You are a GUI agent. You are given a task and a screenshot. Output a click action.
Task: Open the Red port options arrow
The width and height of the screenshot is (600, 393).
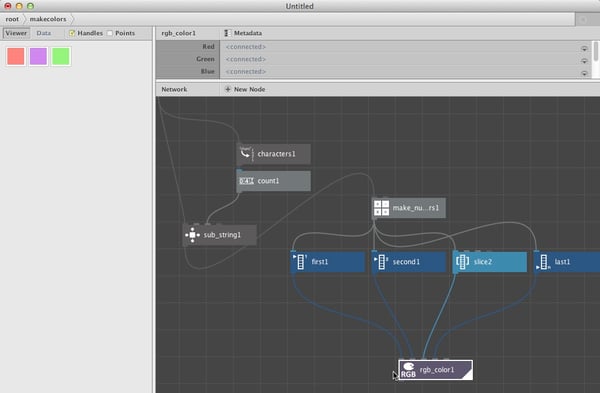coord(584,48)
